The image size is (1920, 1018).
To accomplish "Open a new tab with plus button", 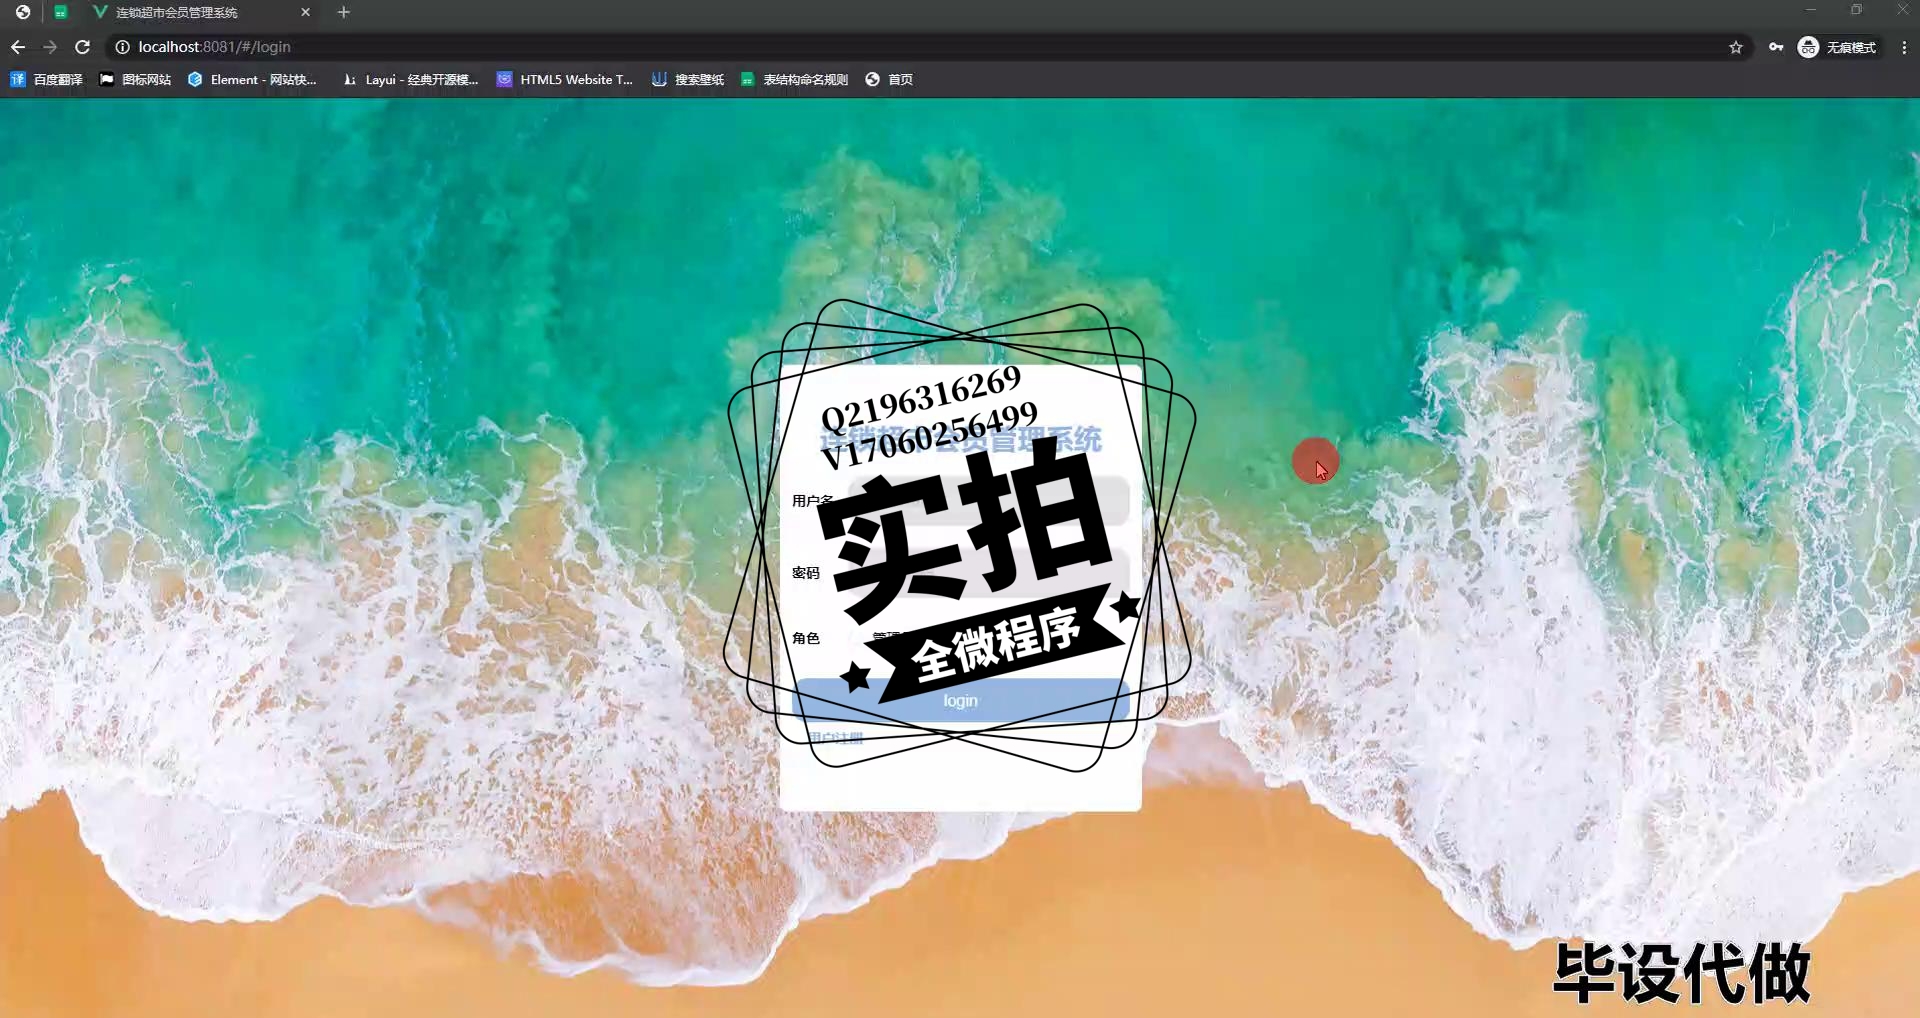I will pyautogui.click(x=344, y=12).
